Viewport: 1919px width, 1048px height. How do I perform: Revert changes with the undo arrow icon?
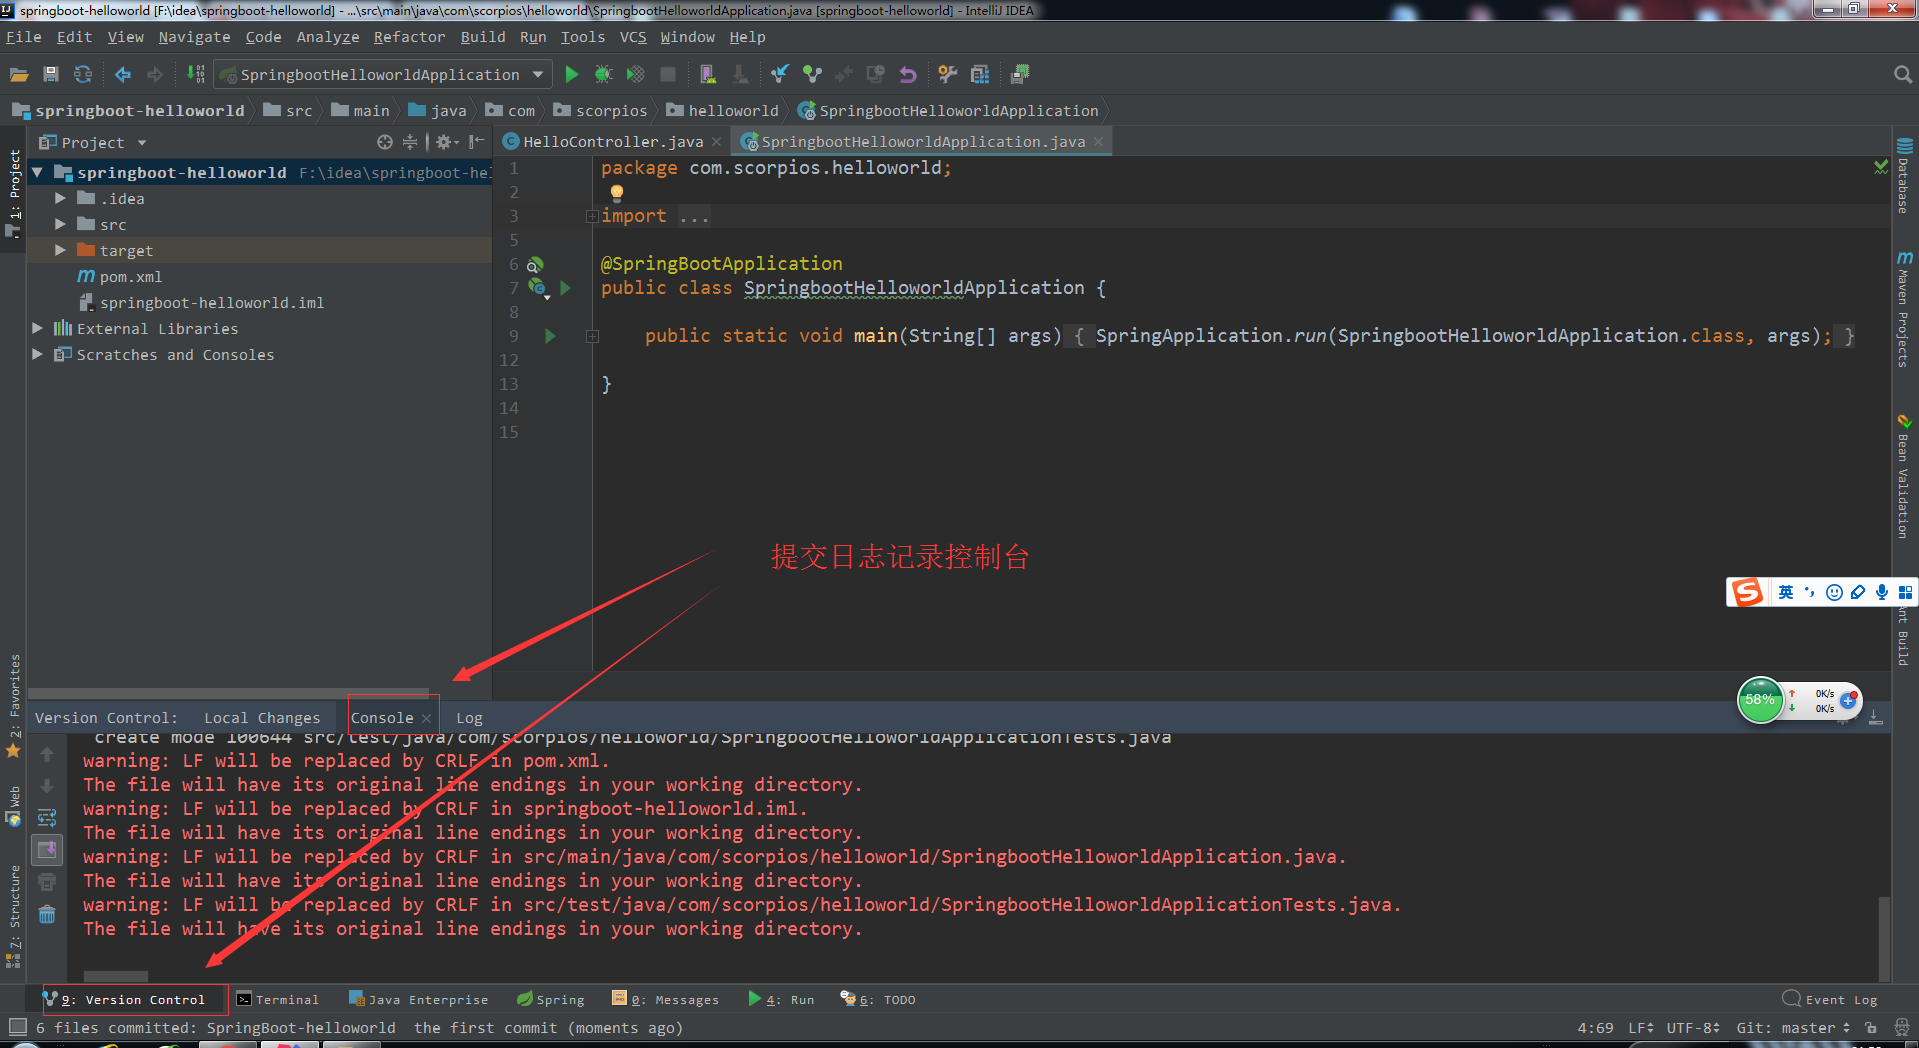tap(908, 74)
